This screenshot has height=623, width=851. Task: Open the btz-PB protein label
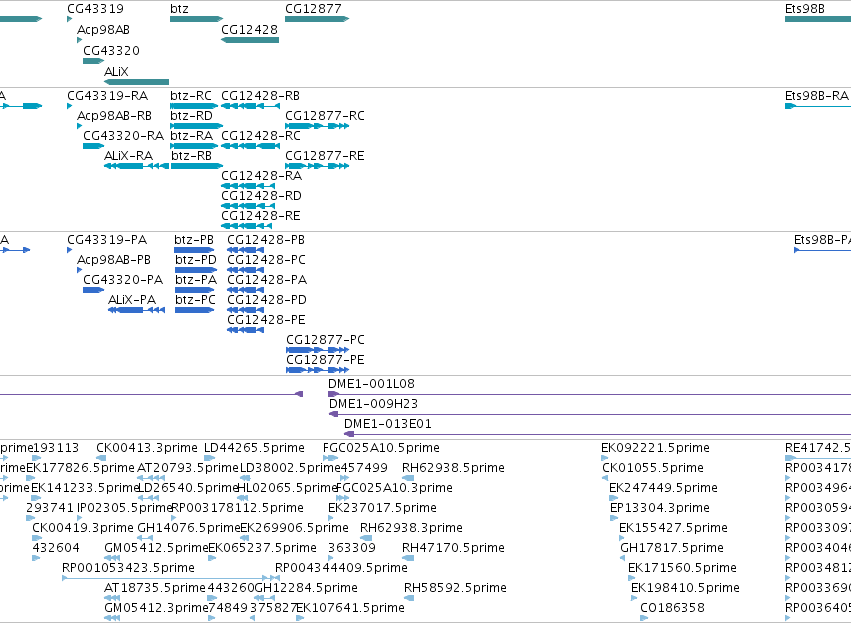(x=194, y=240)
